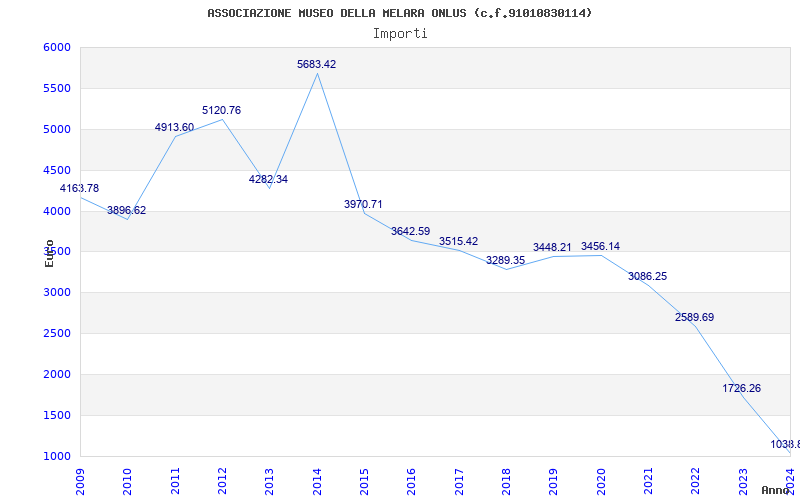This screenshot has width=800, height=500.
Task: Click the 2011 x-axis year label
Action: coord(175,482)
